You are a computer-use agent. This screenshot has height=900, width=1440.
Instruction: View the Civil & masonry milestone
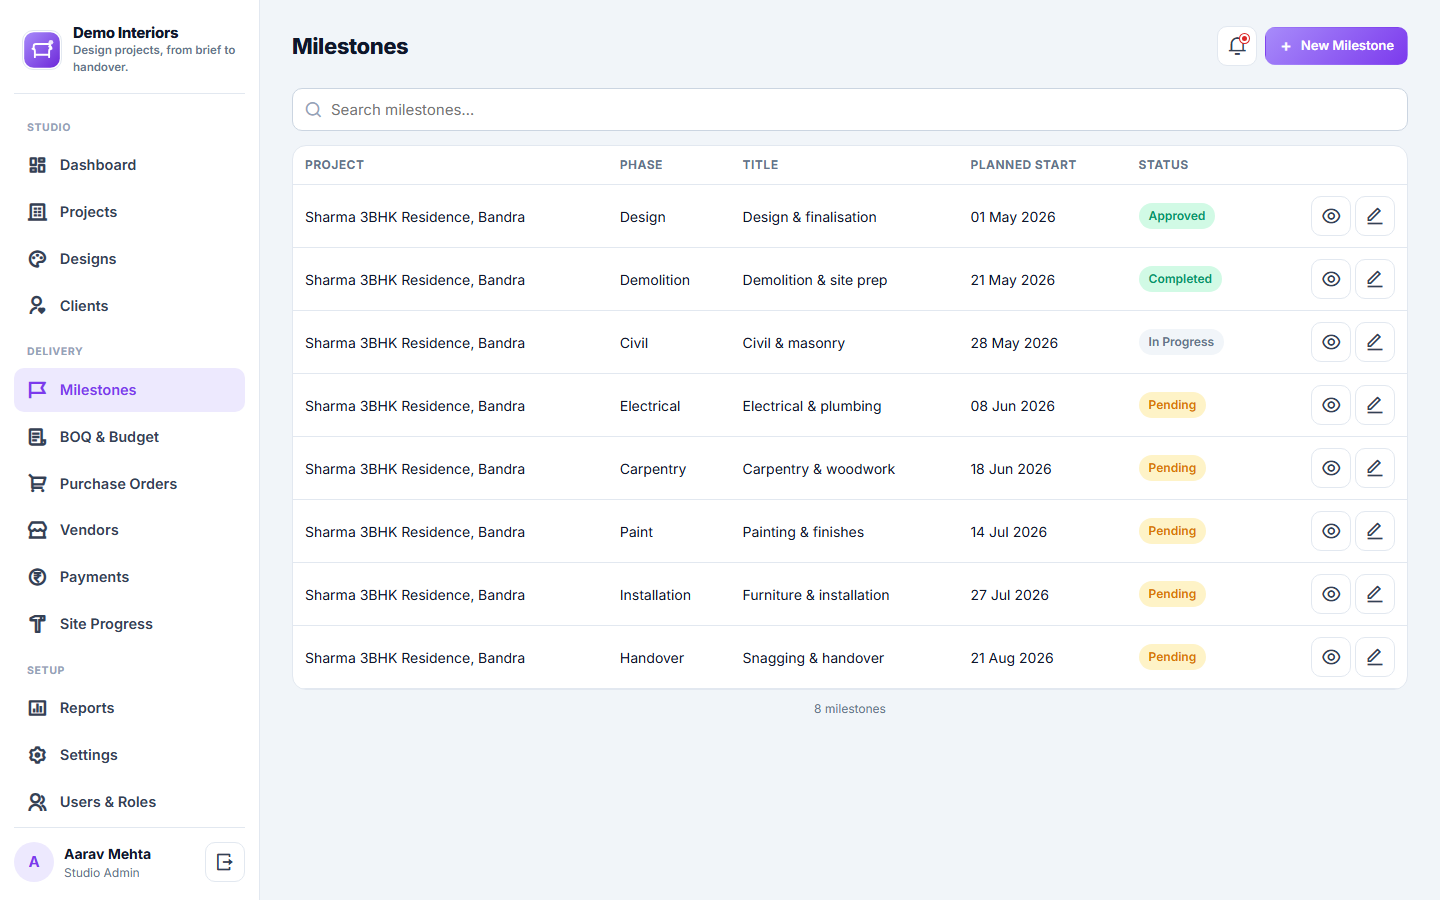tap(1331, 342)
